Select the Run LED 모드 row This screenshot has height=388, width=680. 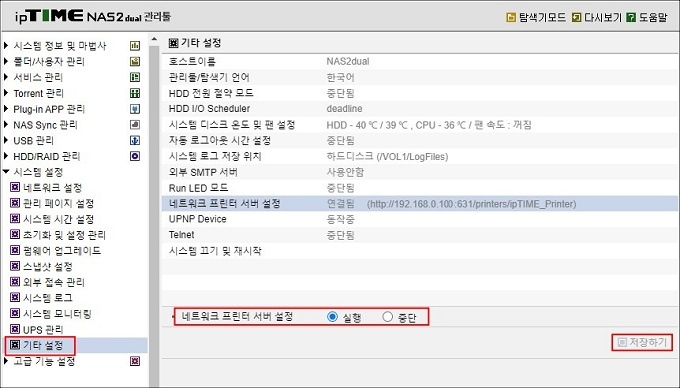(419, 188)
